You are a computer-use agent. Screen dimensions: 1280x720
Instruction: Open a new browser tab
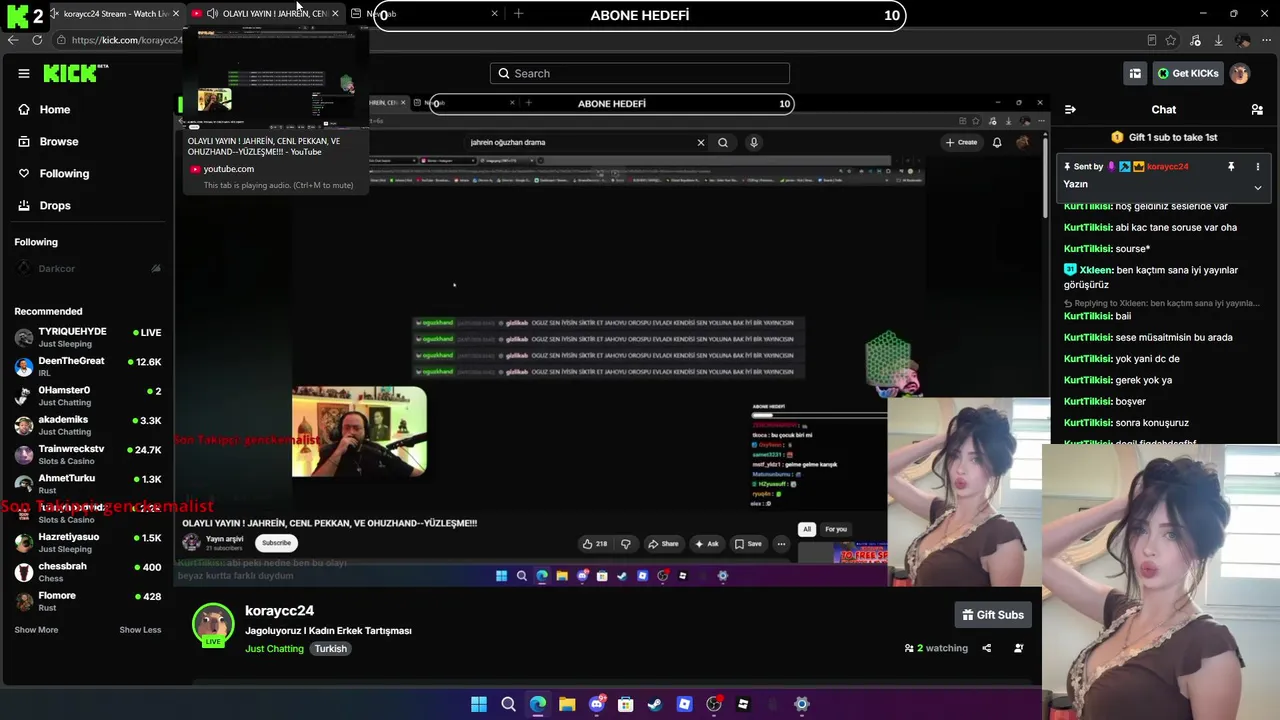click(518, 14)
